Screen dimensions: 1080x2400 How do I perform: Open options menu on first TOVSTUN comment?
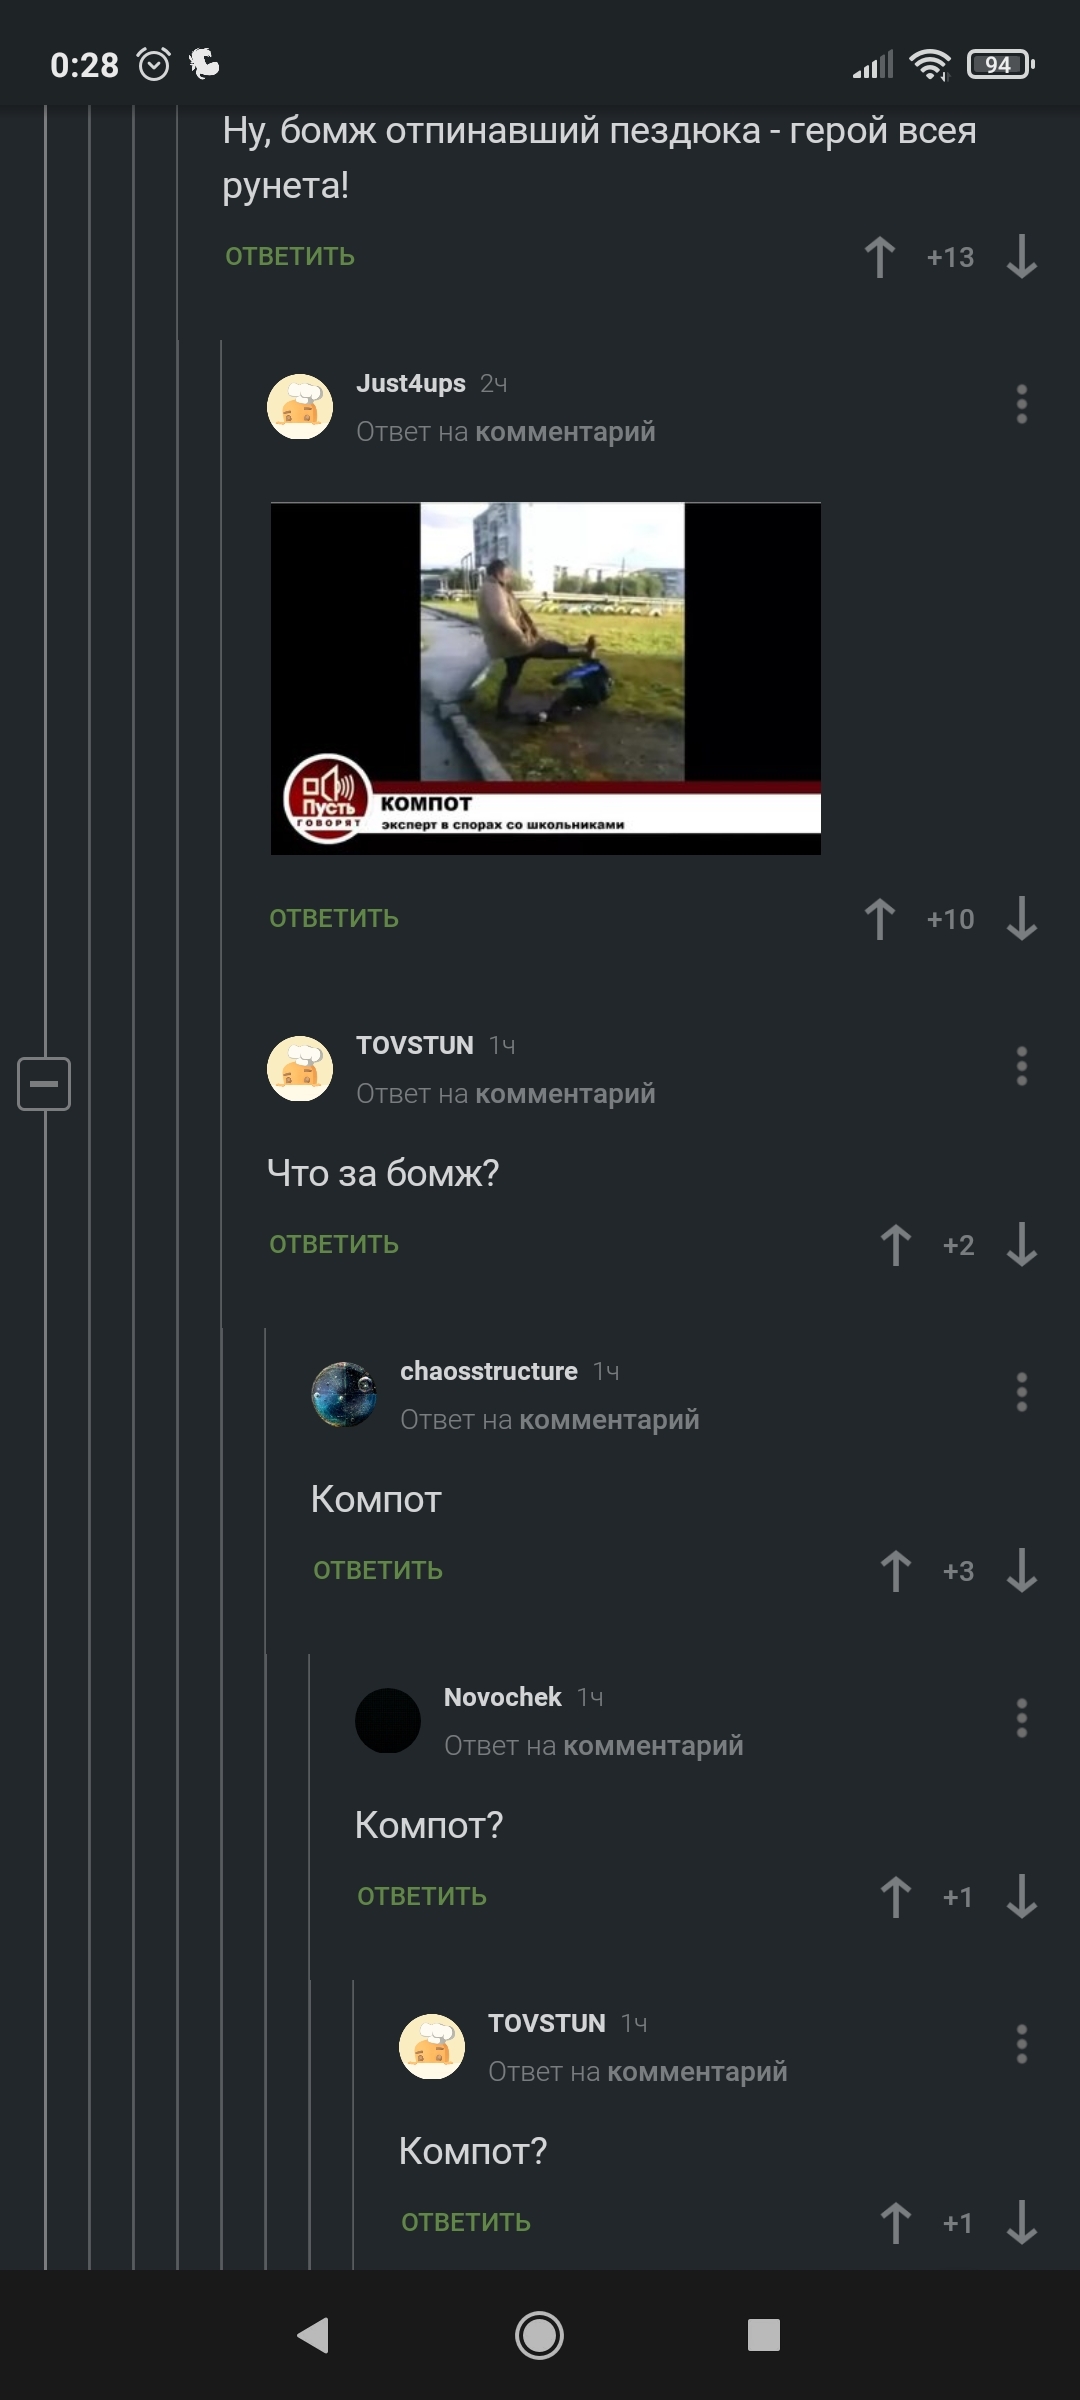pyautogui.click(x=1022, y=1066)
